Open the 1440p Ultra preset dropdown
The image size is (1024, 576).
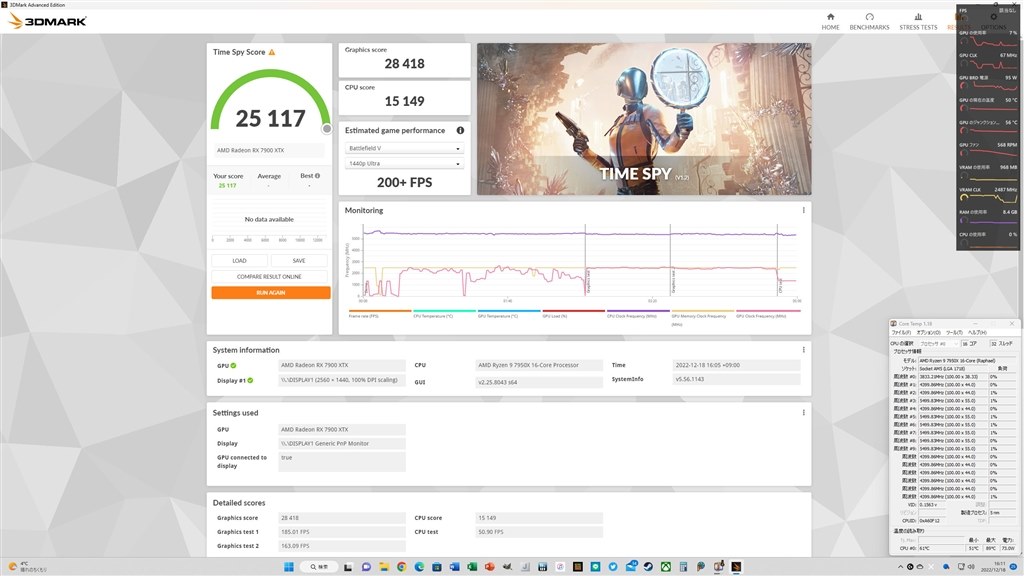point(404,163)
